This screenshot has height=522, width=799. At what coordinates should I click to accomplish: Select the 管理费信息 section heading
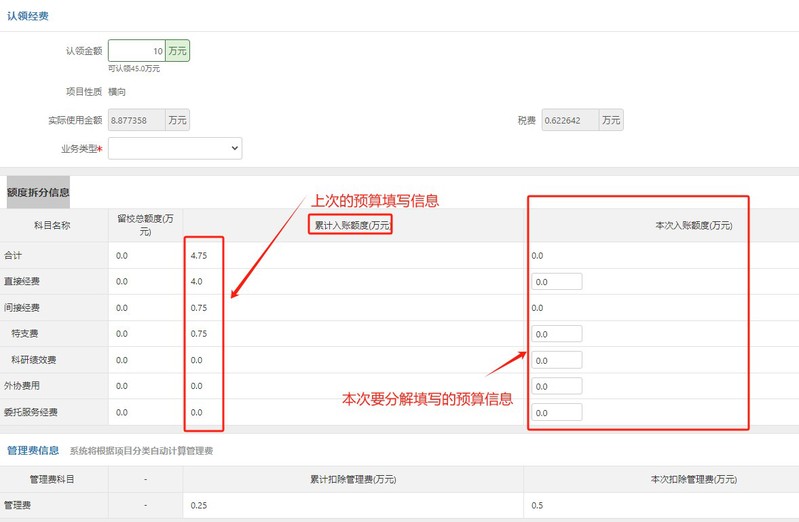coord(33,451)
